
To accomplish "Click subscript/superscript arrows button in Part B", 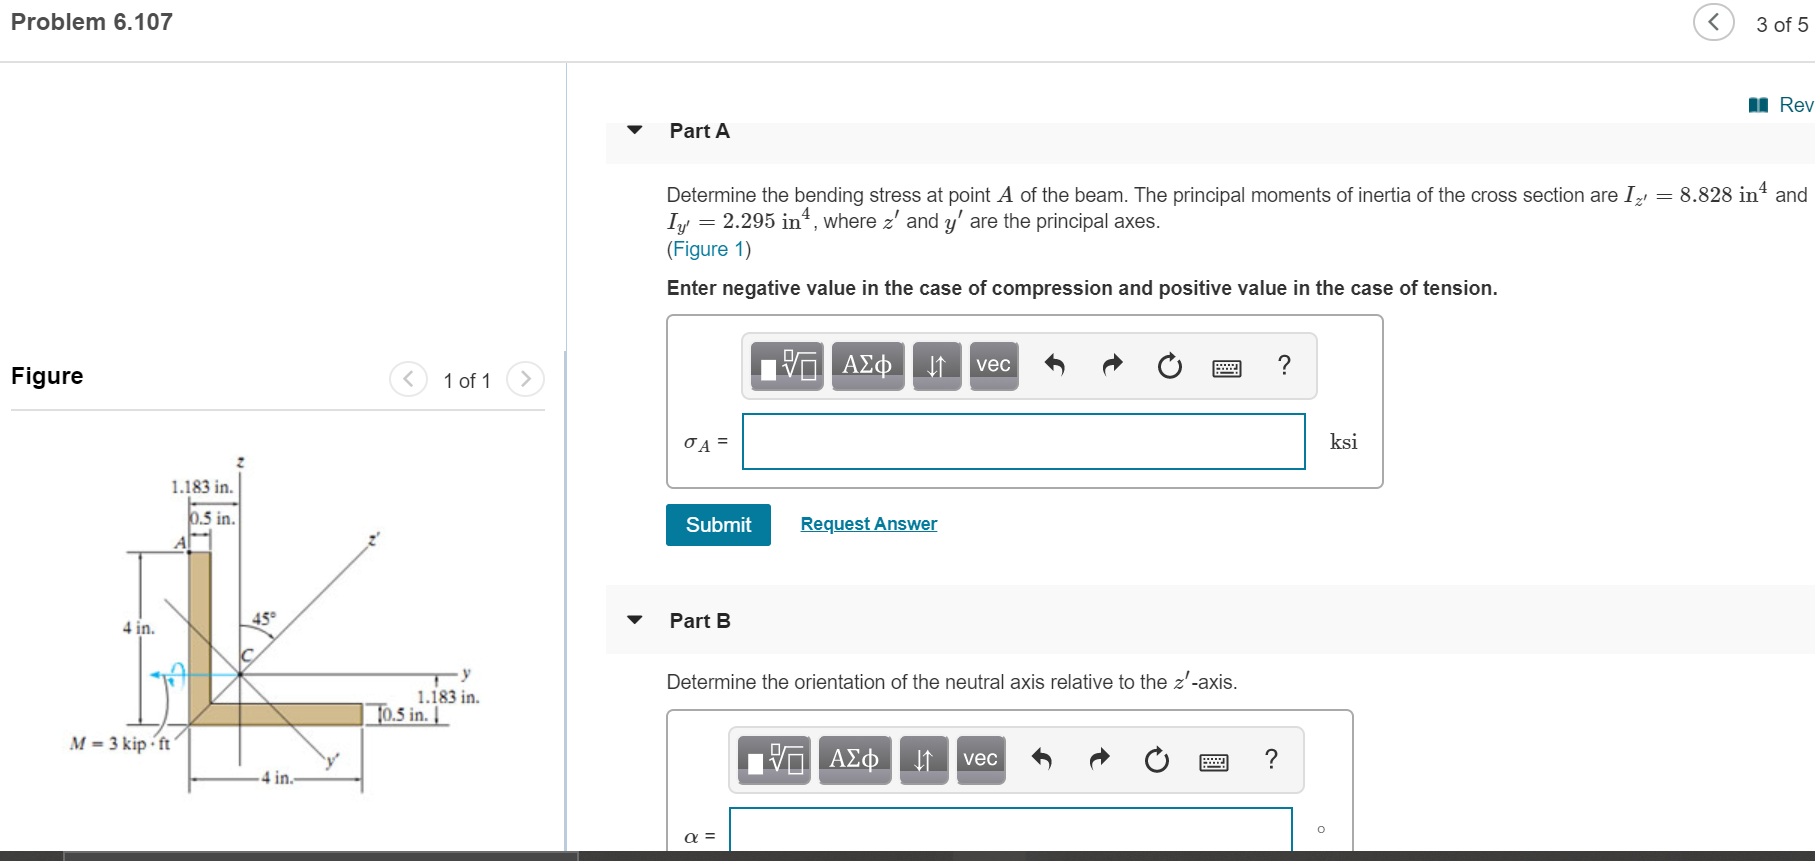I will (x=924, y=760).
